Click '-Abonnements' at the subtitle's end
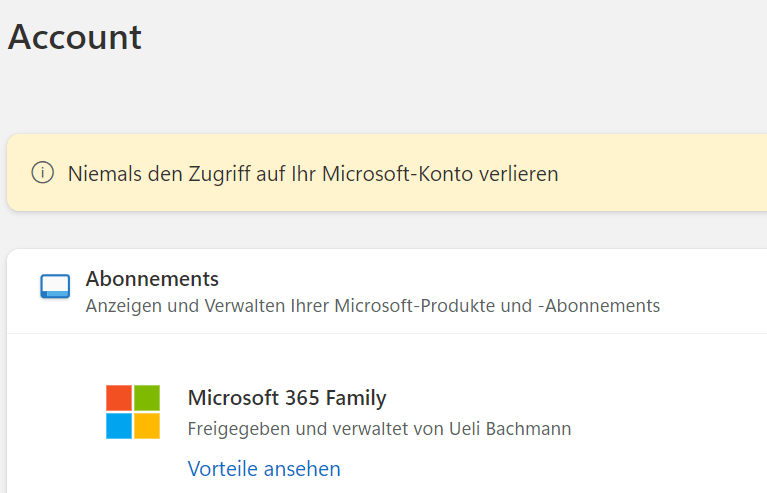 [x=598, y=306]
